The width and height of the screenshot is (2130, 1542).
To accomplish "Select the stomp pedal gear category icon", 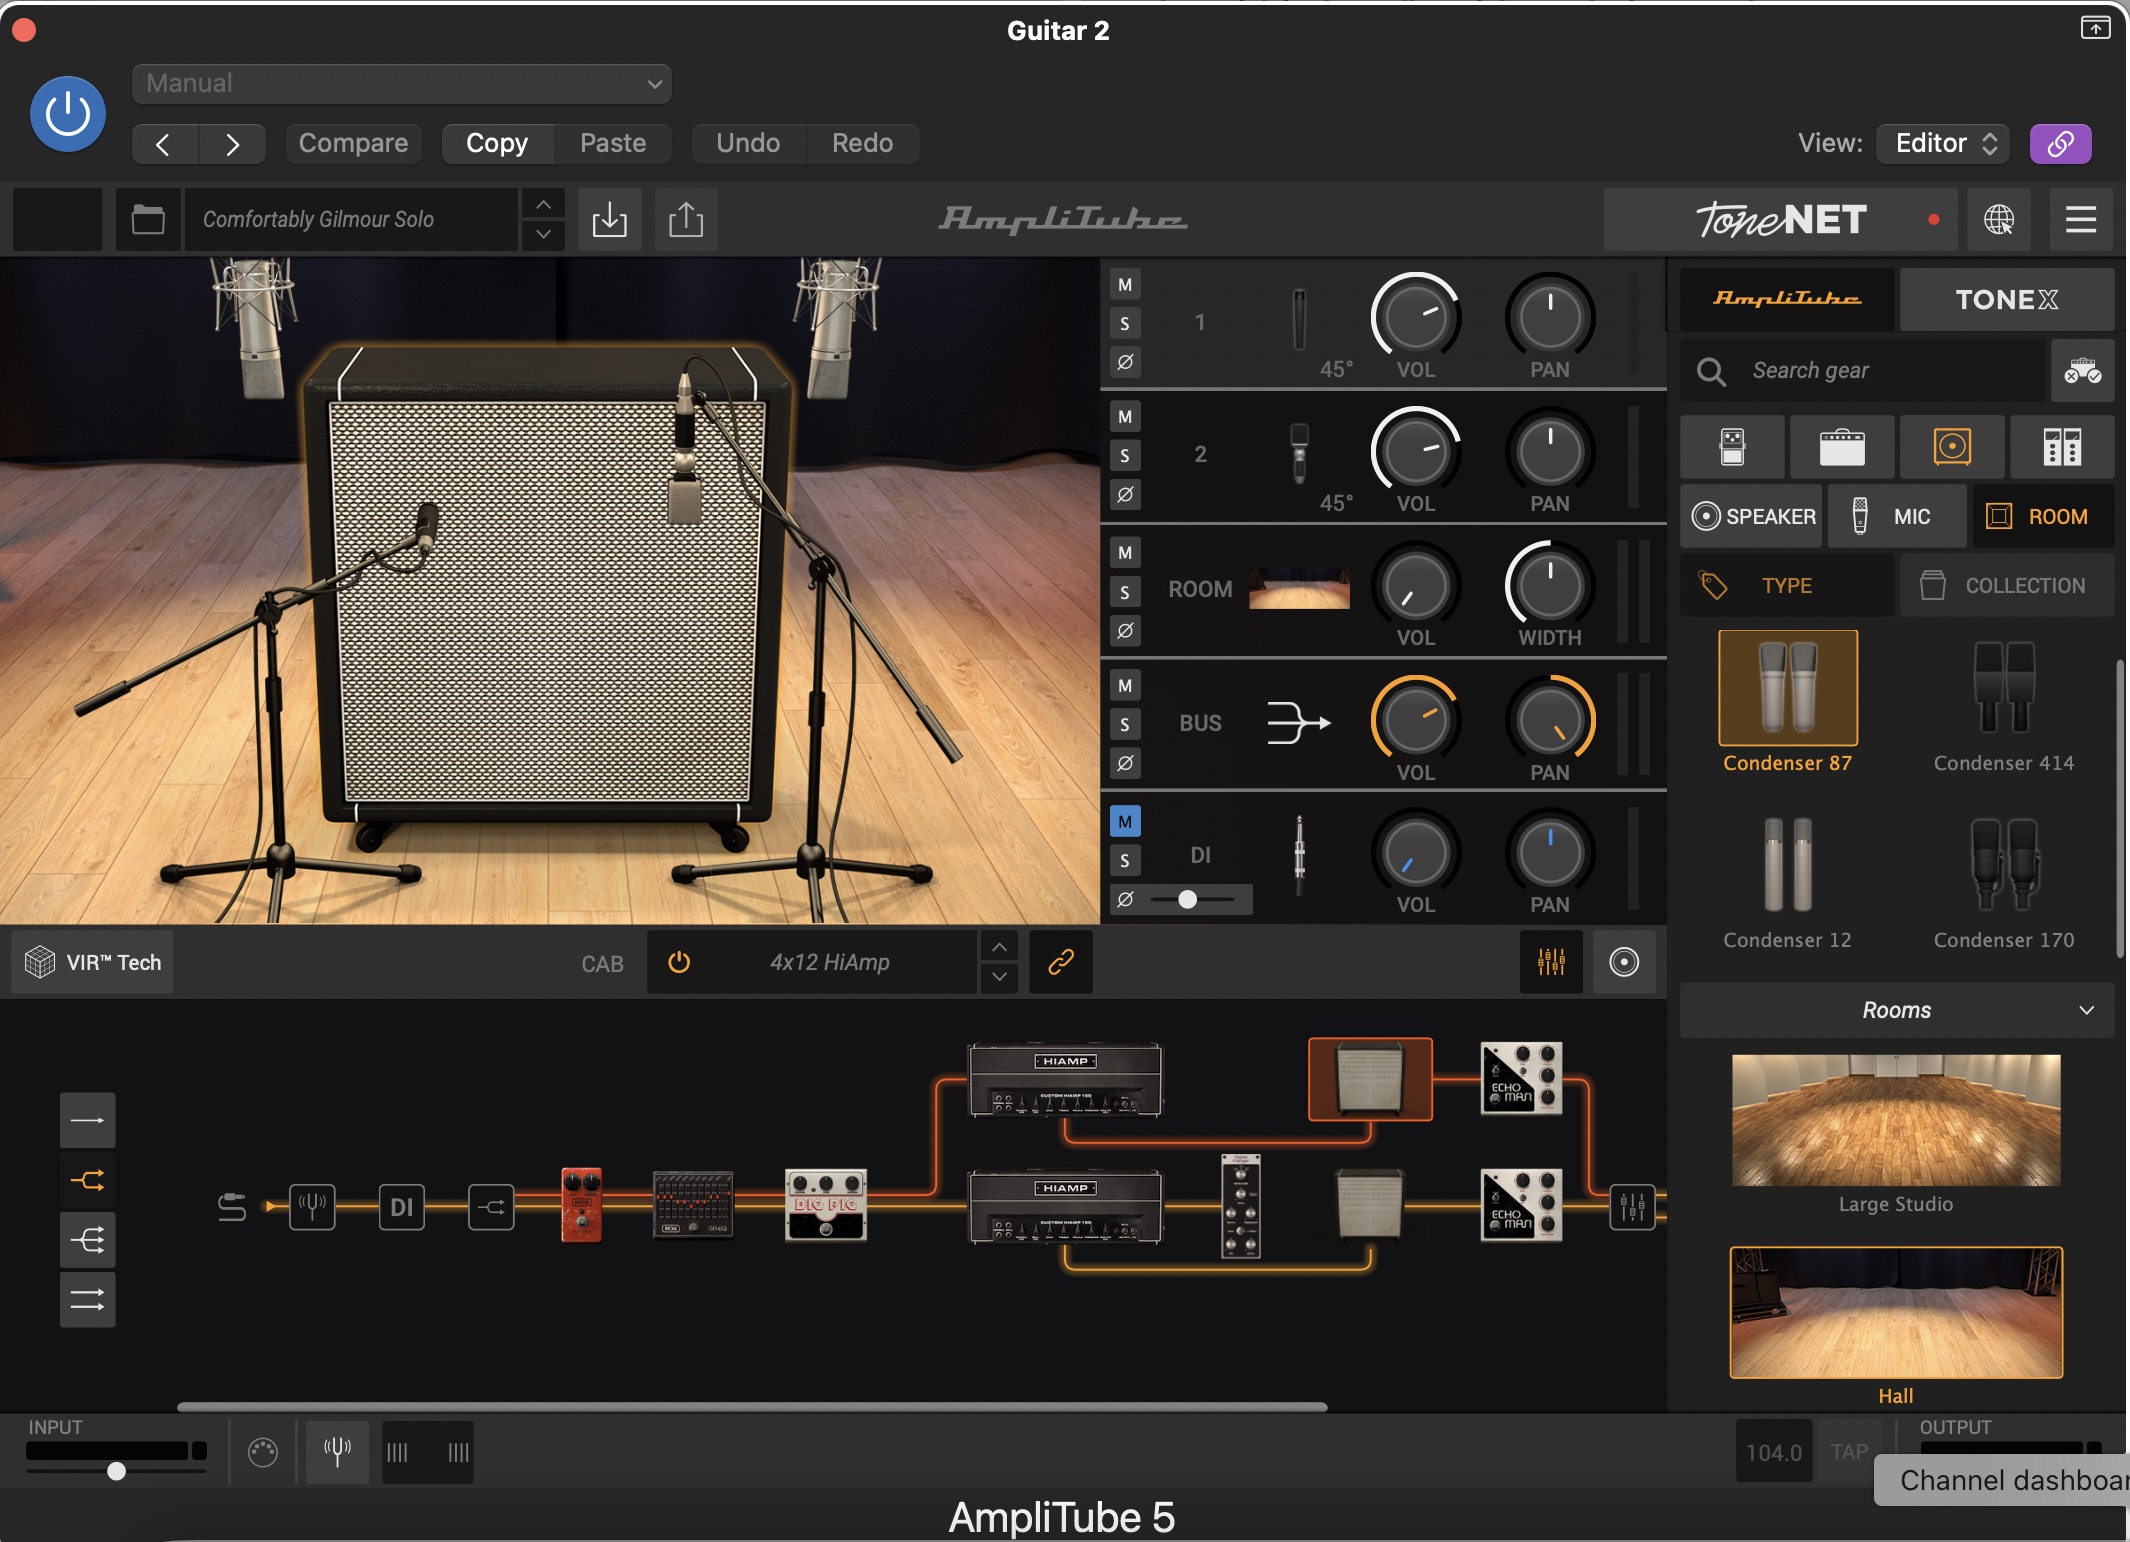I will pos(1732,447).
